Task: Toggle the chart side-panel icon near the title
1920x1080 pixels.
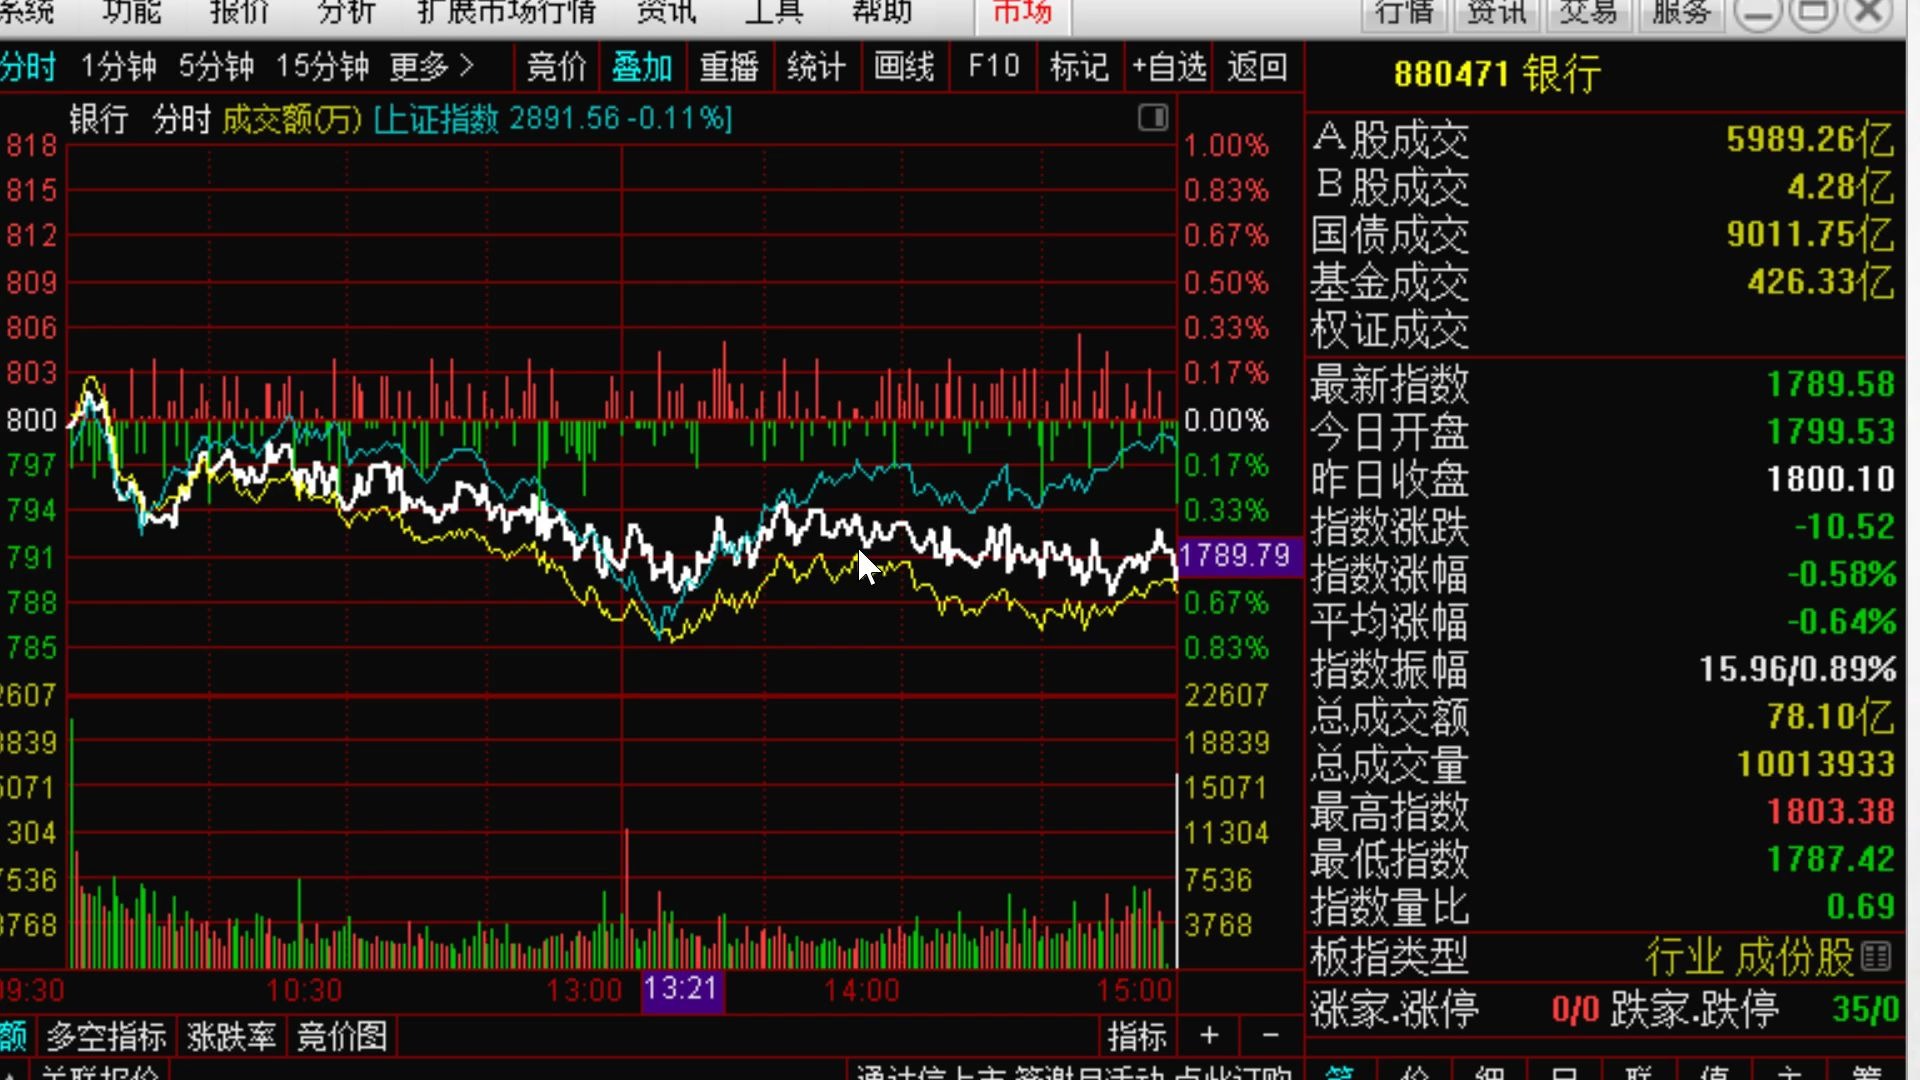Action: (x=1153, y=118)
